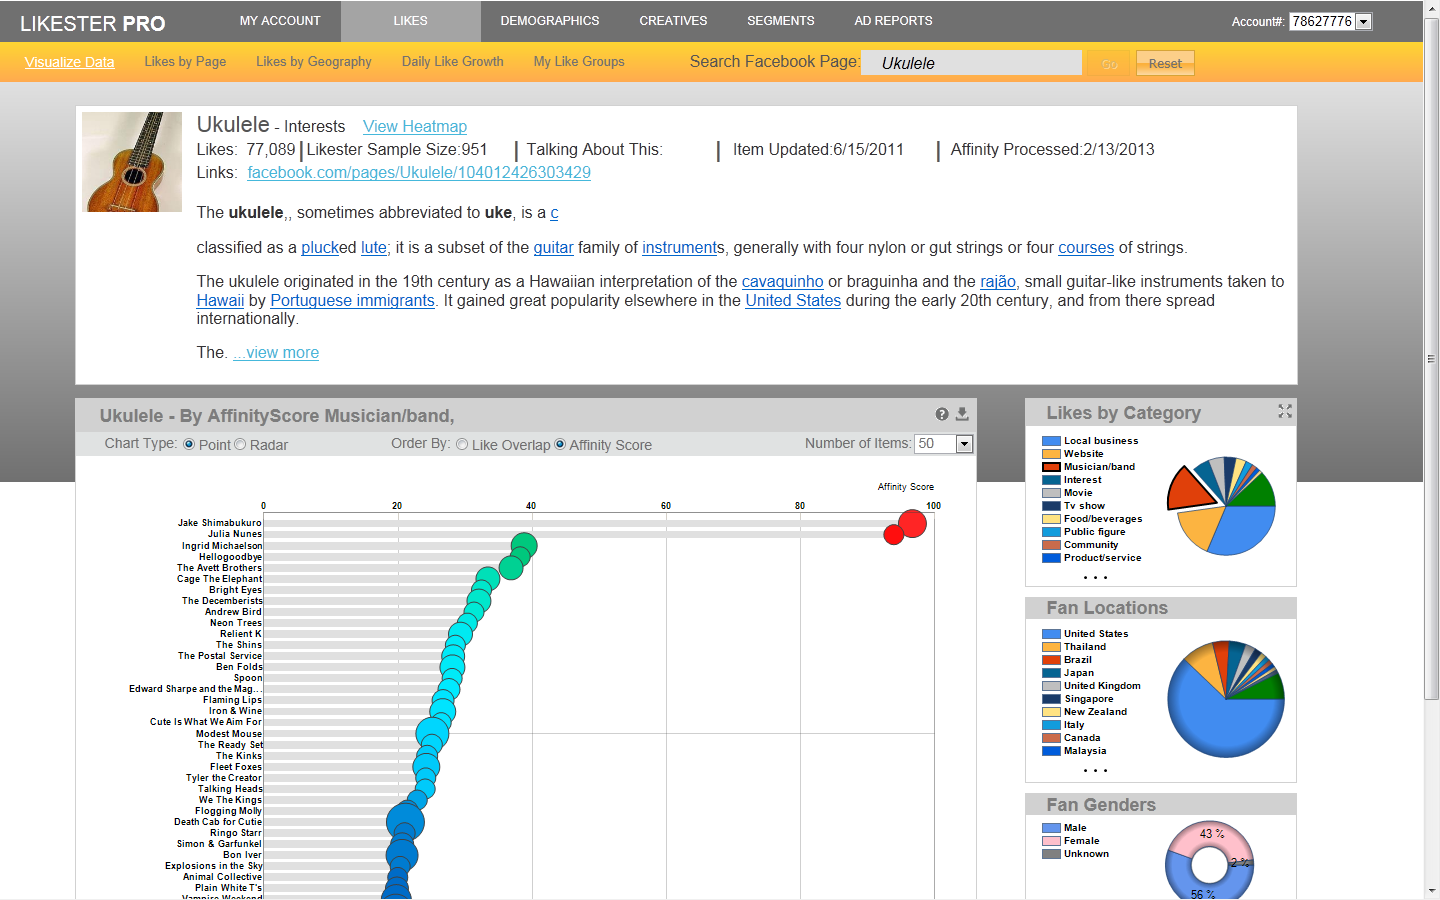Switch to the LIKES tab
The width and height of the screenshot is (1440, 900).
tap(410, 21)
